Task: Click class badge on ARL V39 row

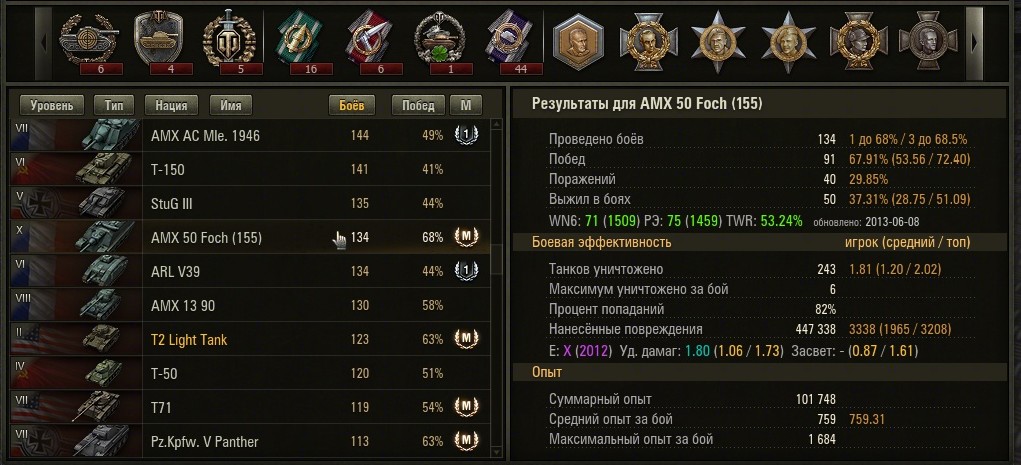Action: 465,271
